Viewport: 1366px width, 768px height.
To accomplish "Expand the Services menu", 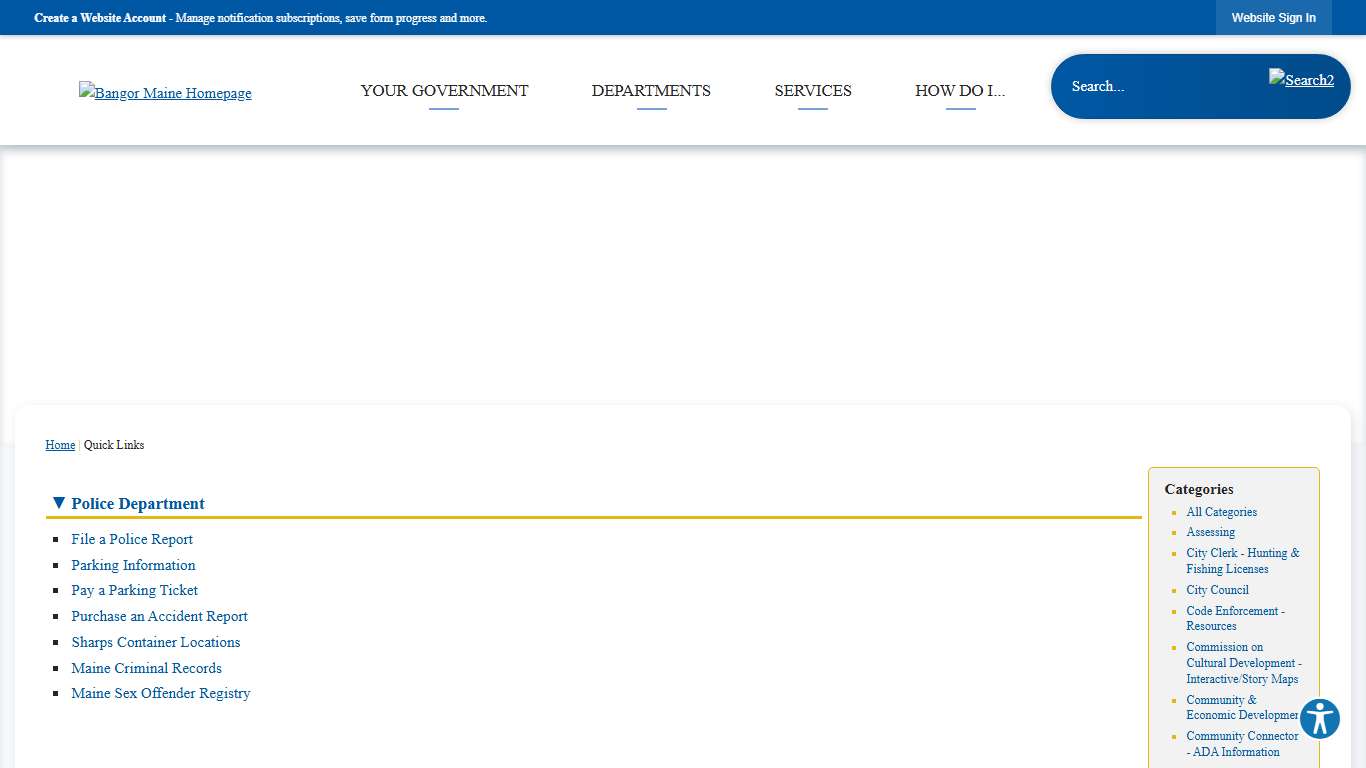I will [812, 91].
